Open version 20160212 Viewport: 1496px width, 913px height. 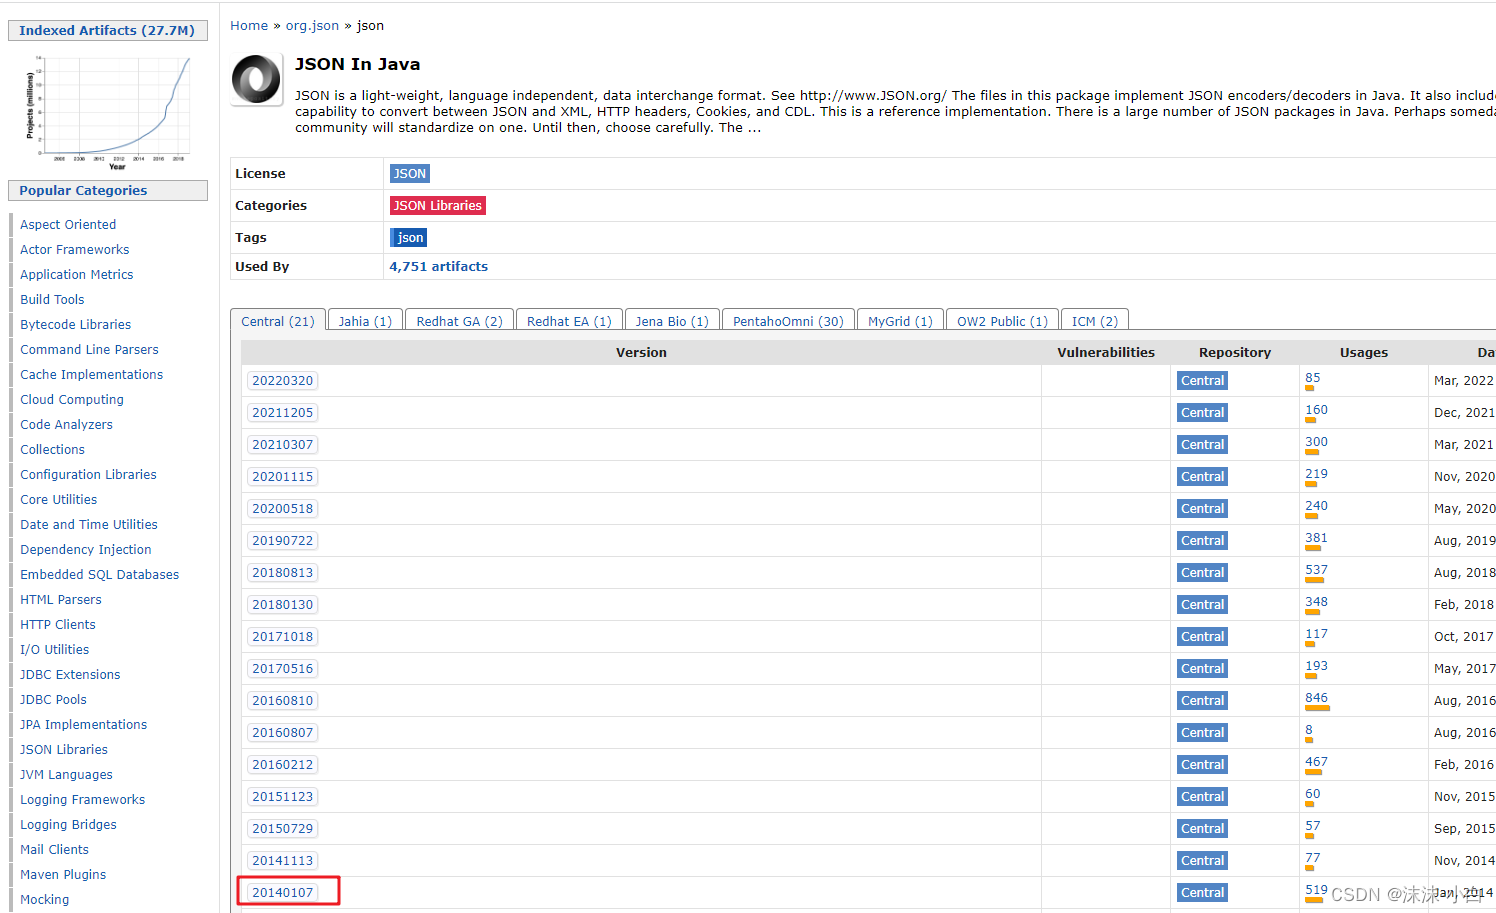click(283, 765)
